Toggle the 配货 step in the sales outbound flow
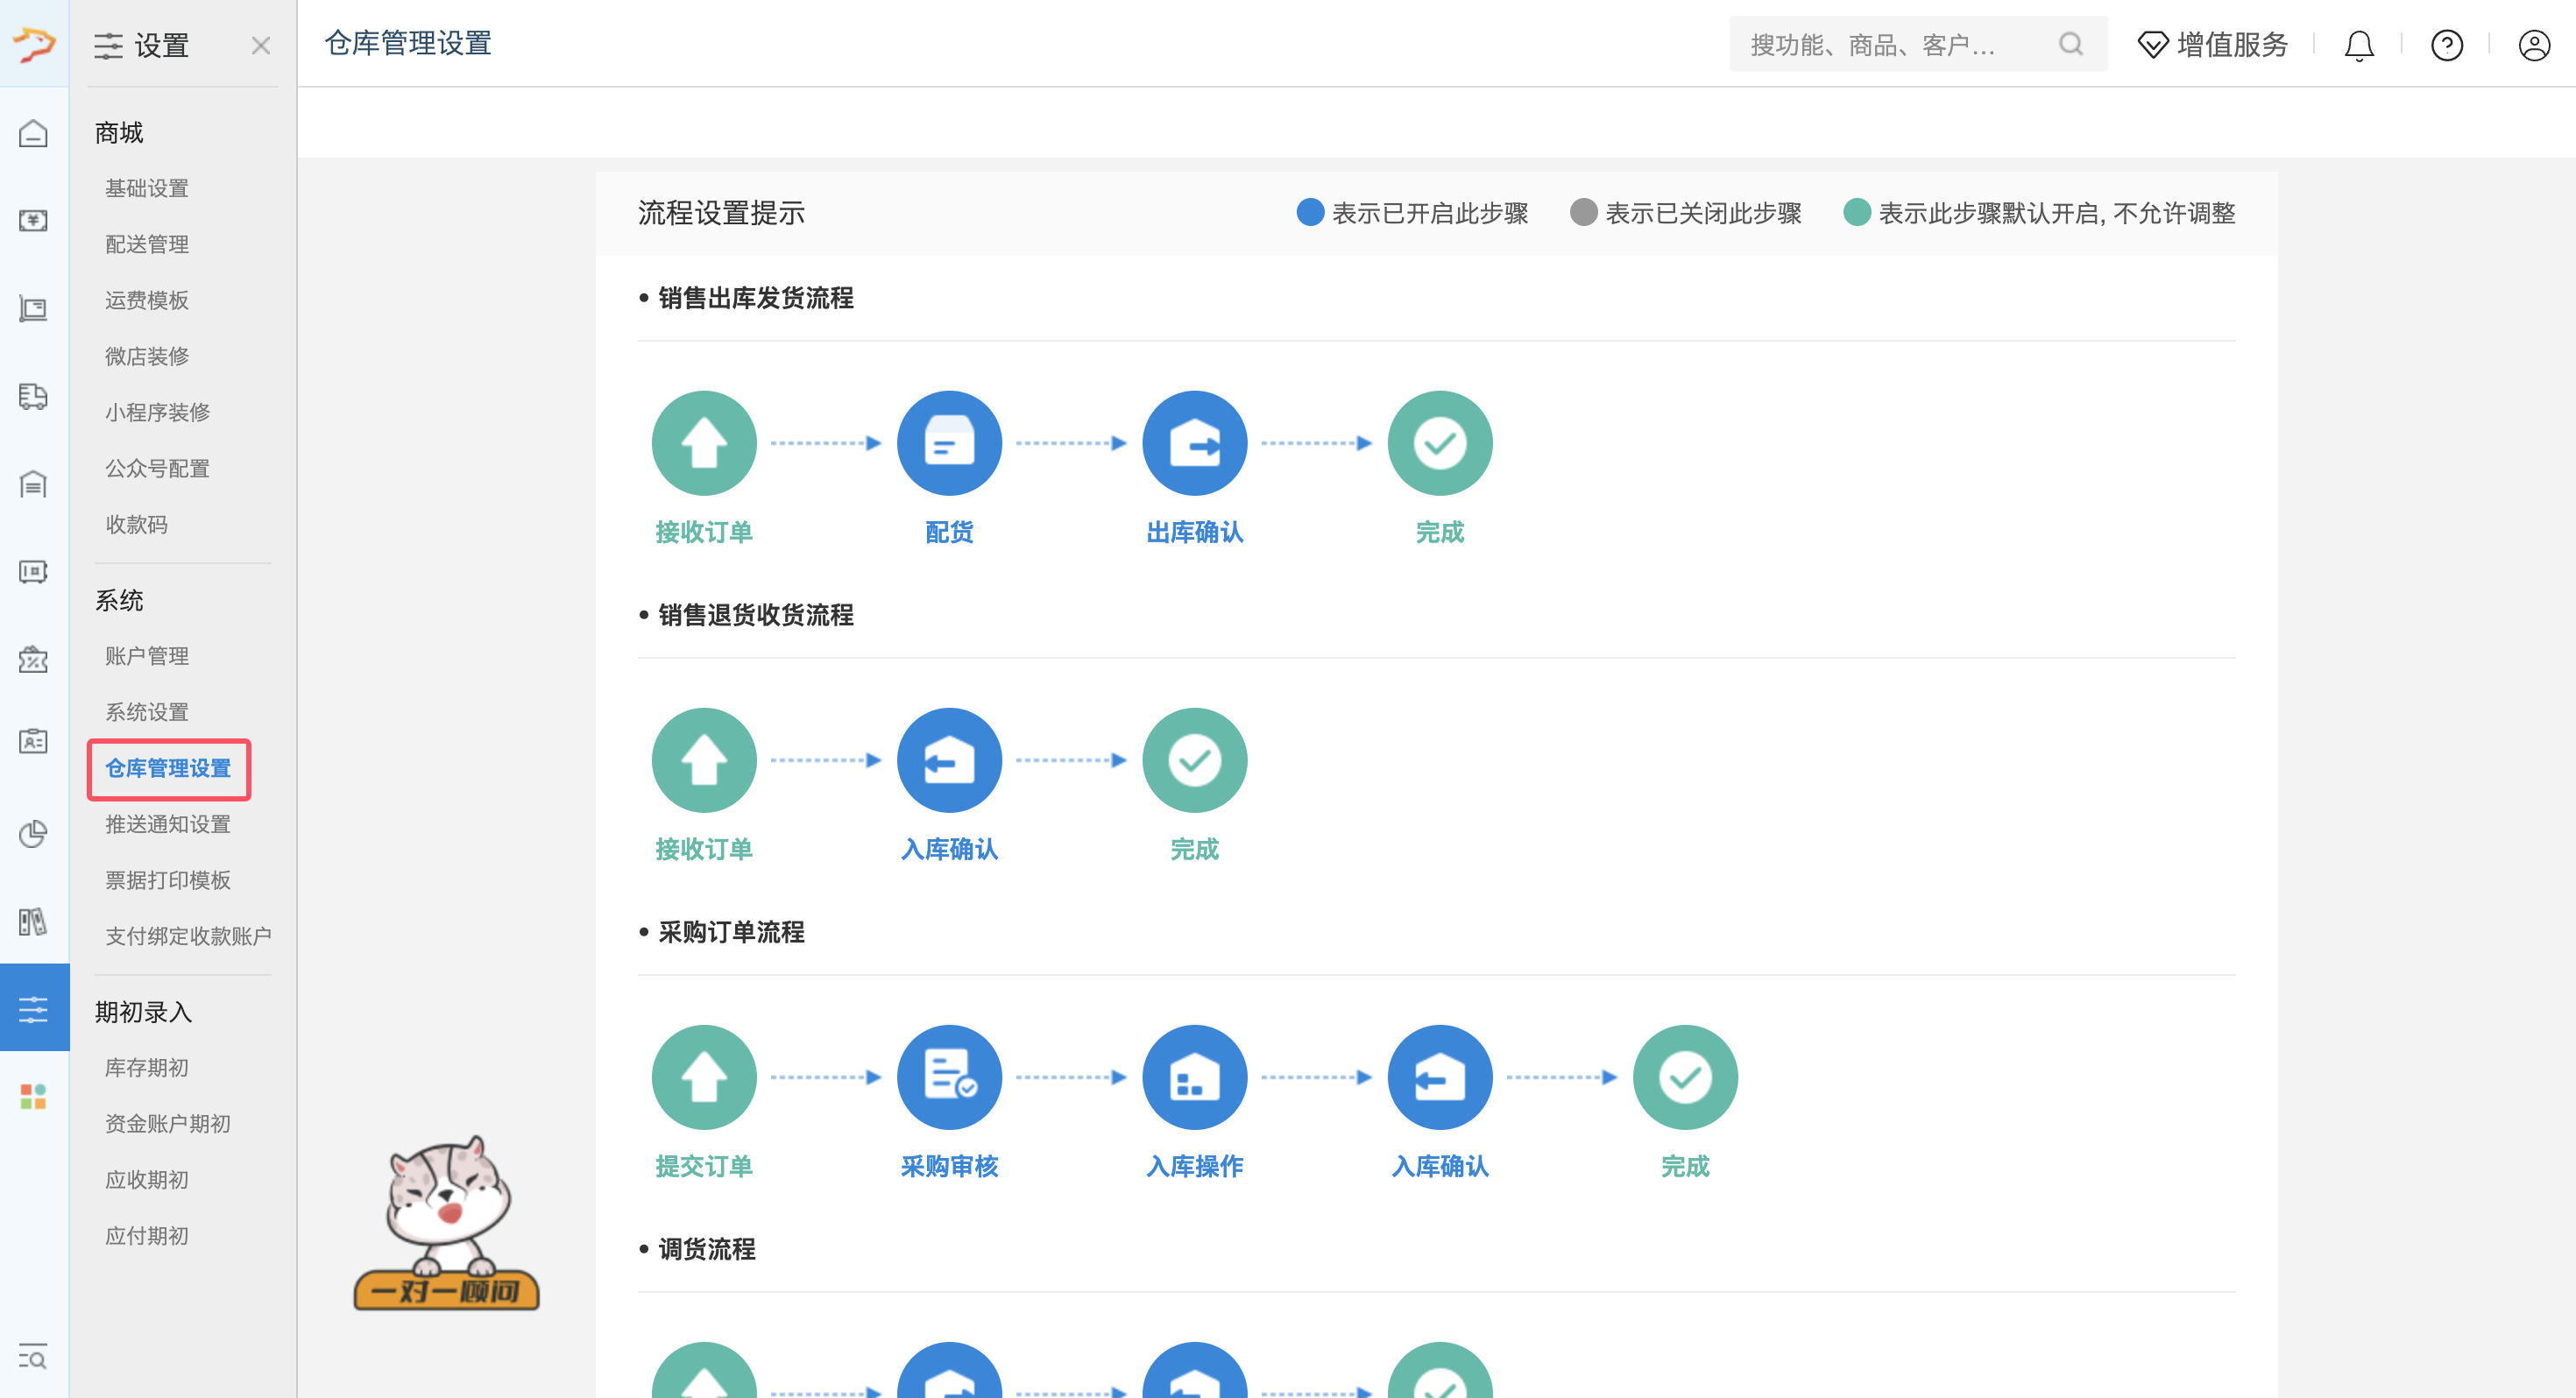Viewport: 2576px width, 1398px height. click(x=949, y=443)
